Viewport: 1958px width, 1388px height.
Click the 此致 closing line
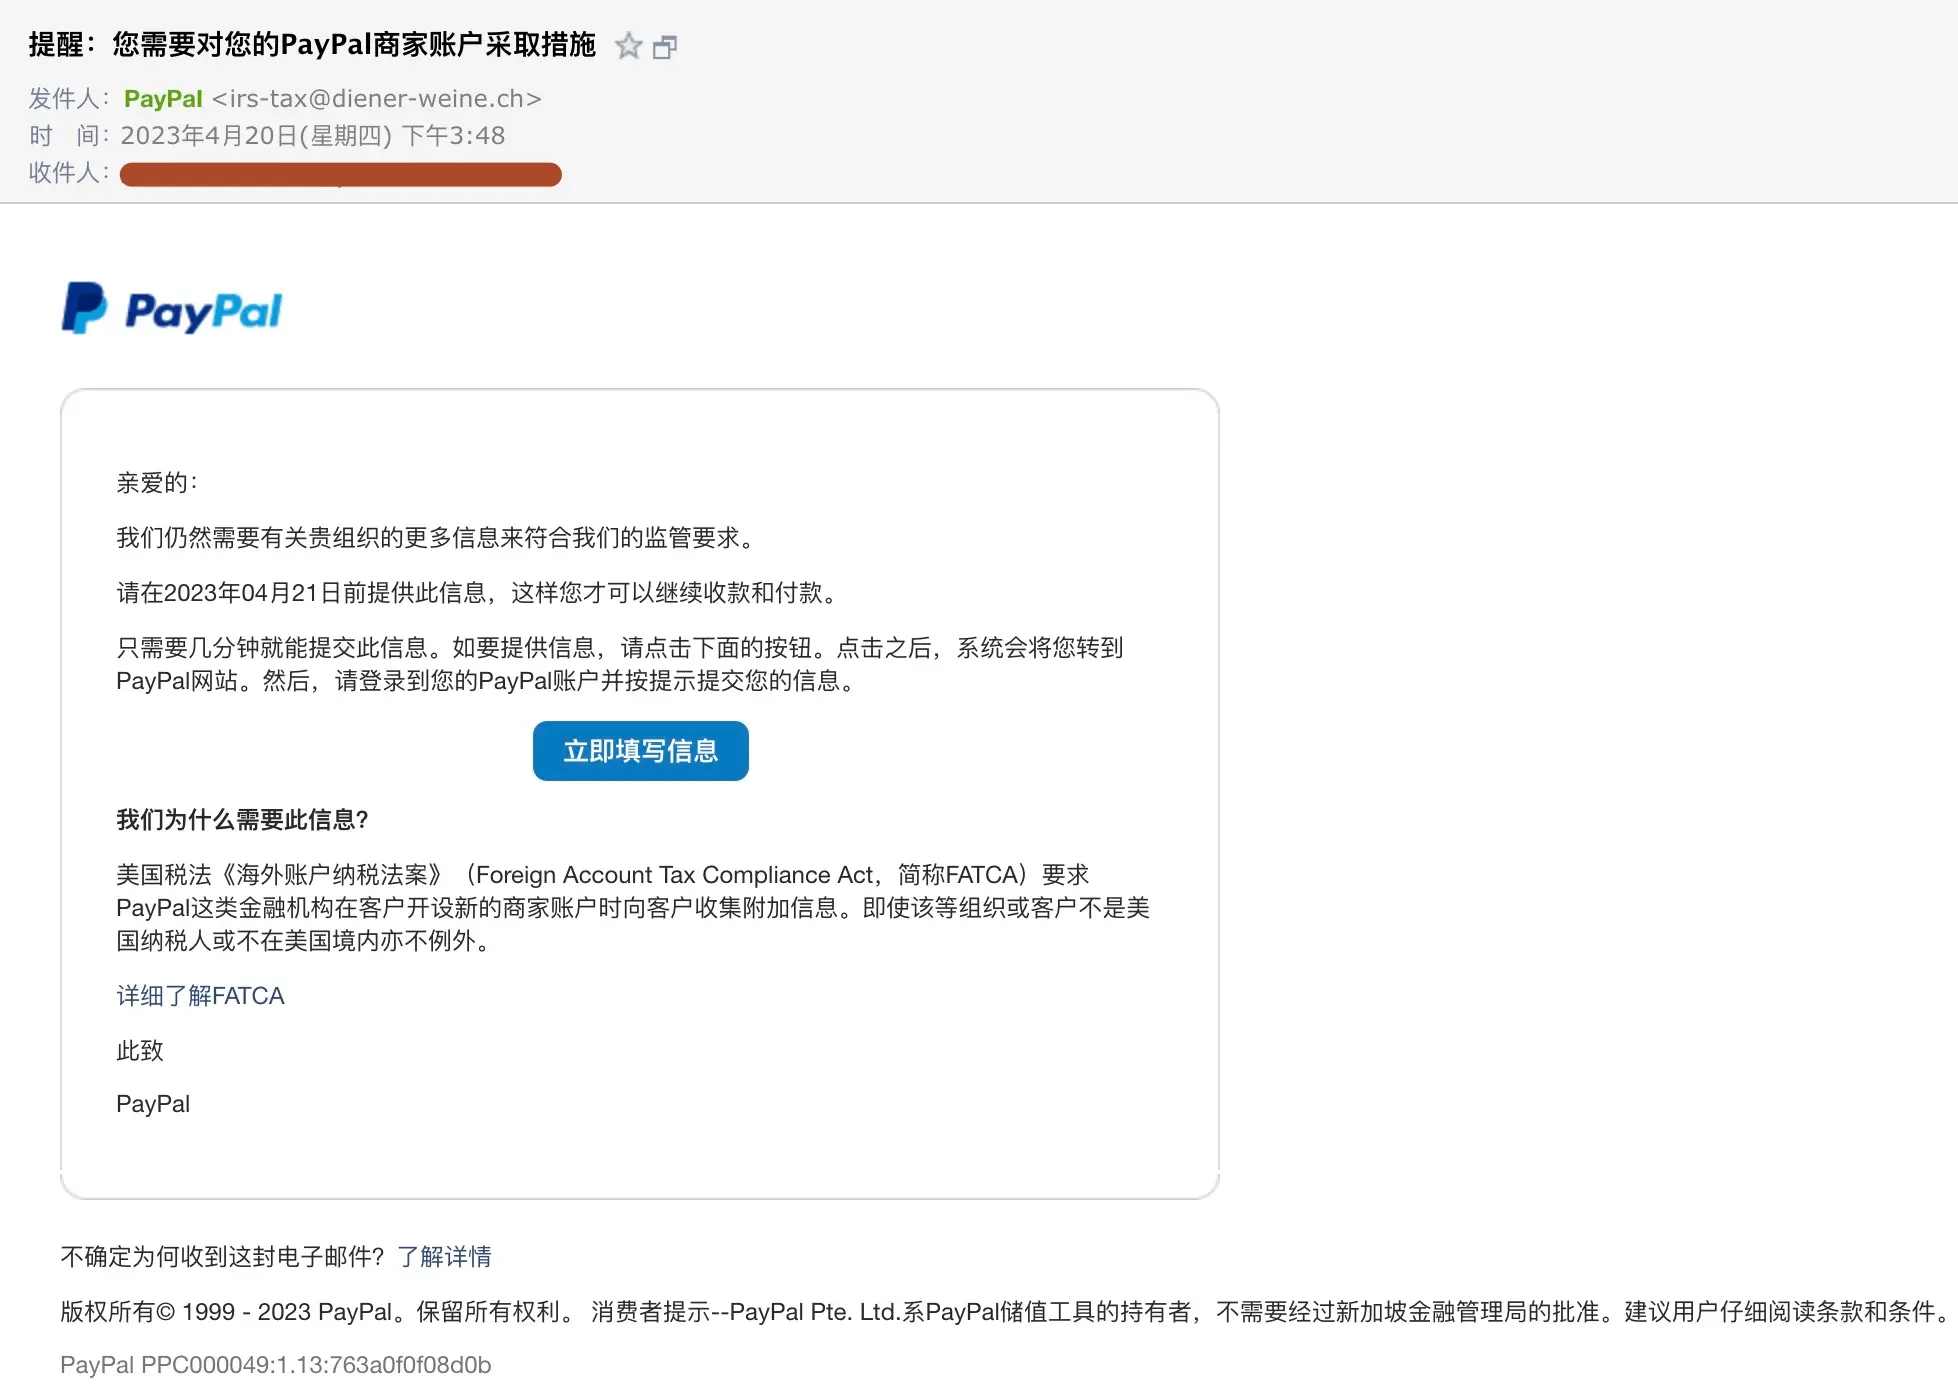140,1051
